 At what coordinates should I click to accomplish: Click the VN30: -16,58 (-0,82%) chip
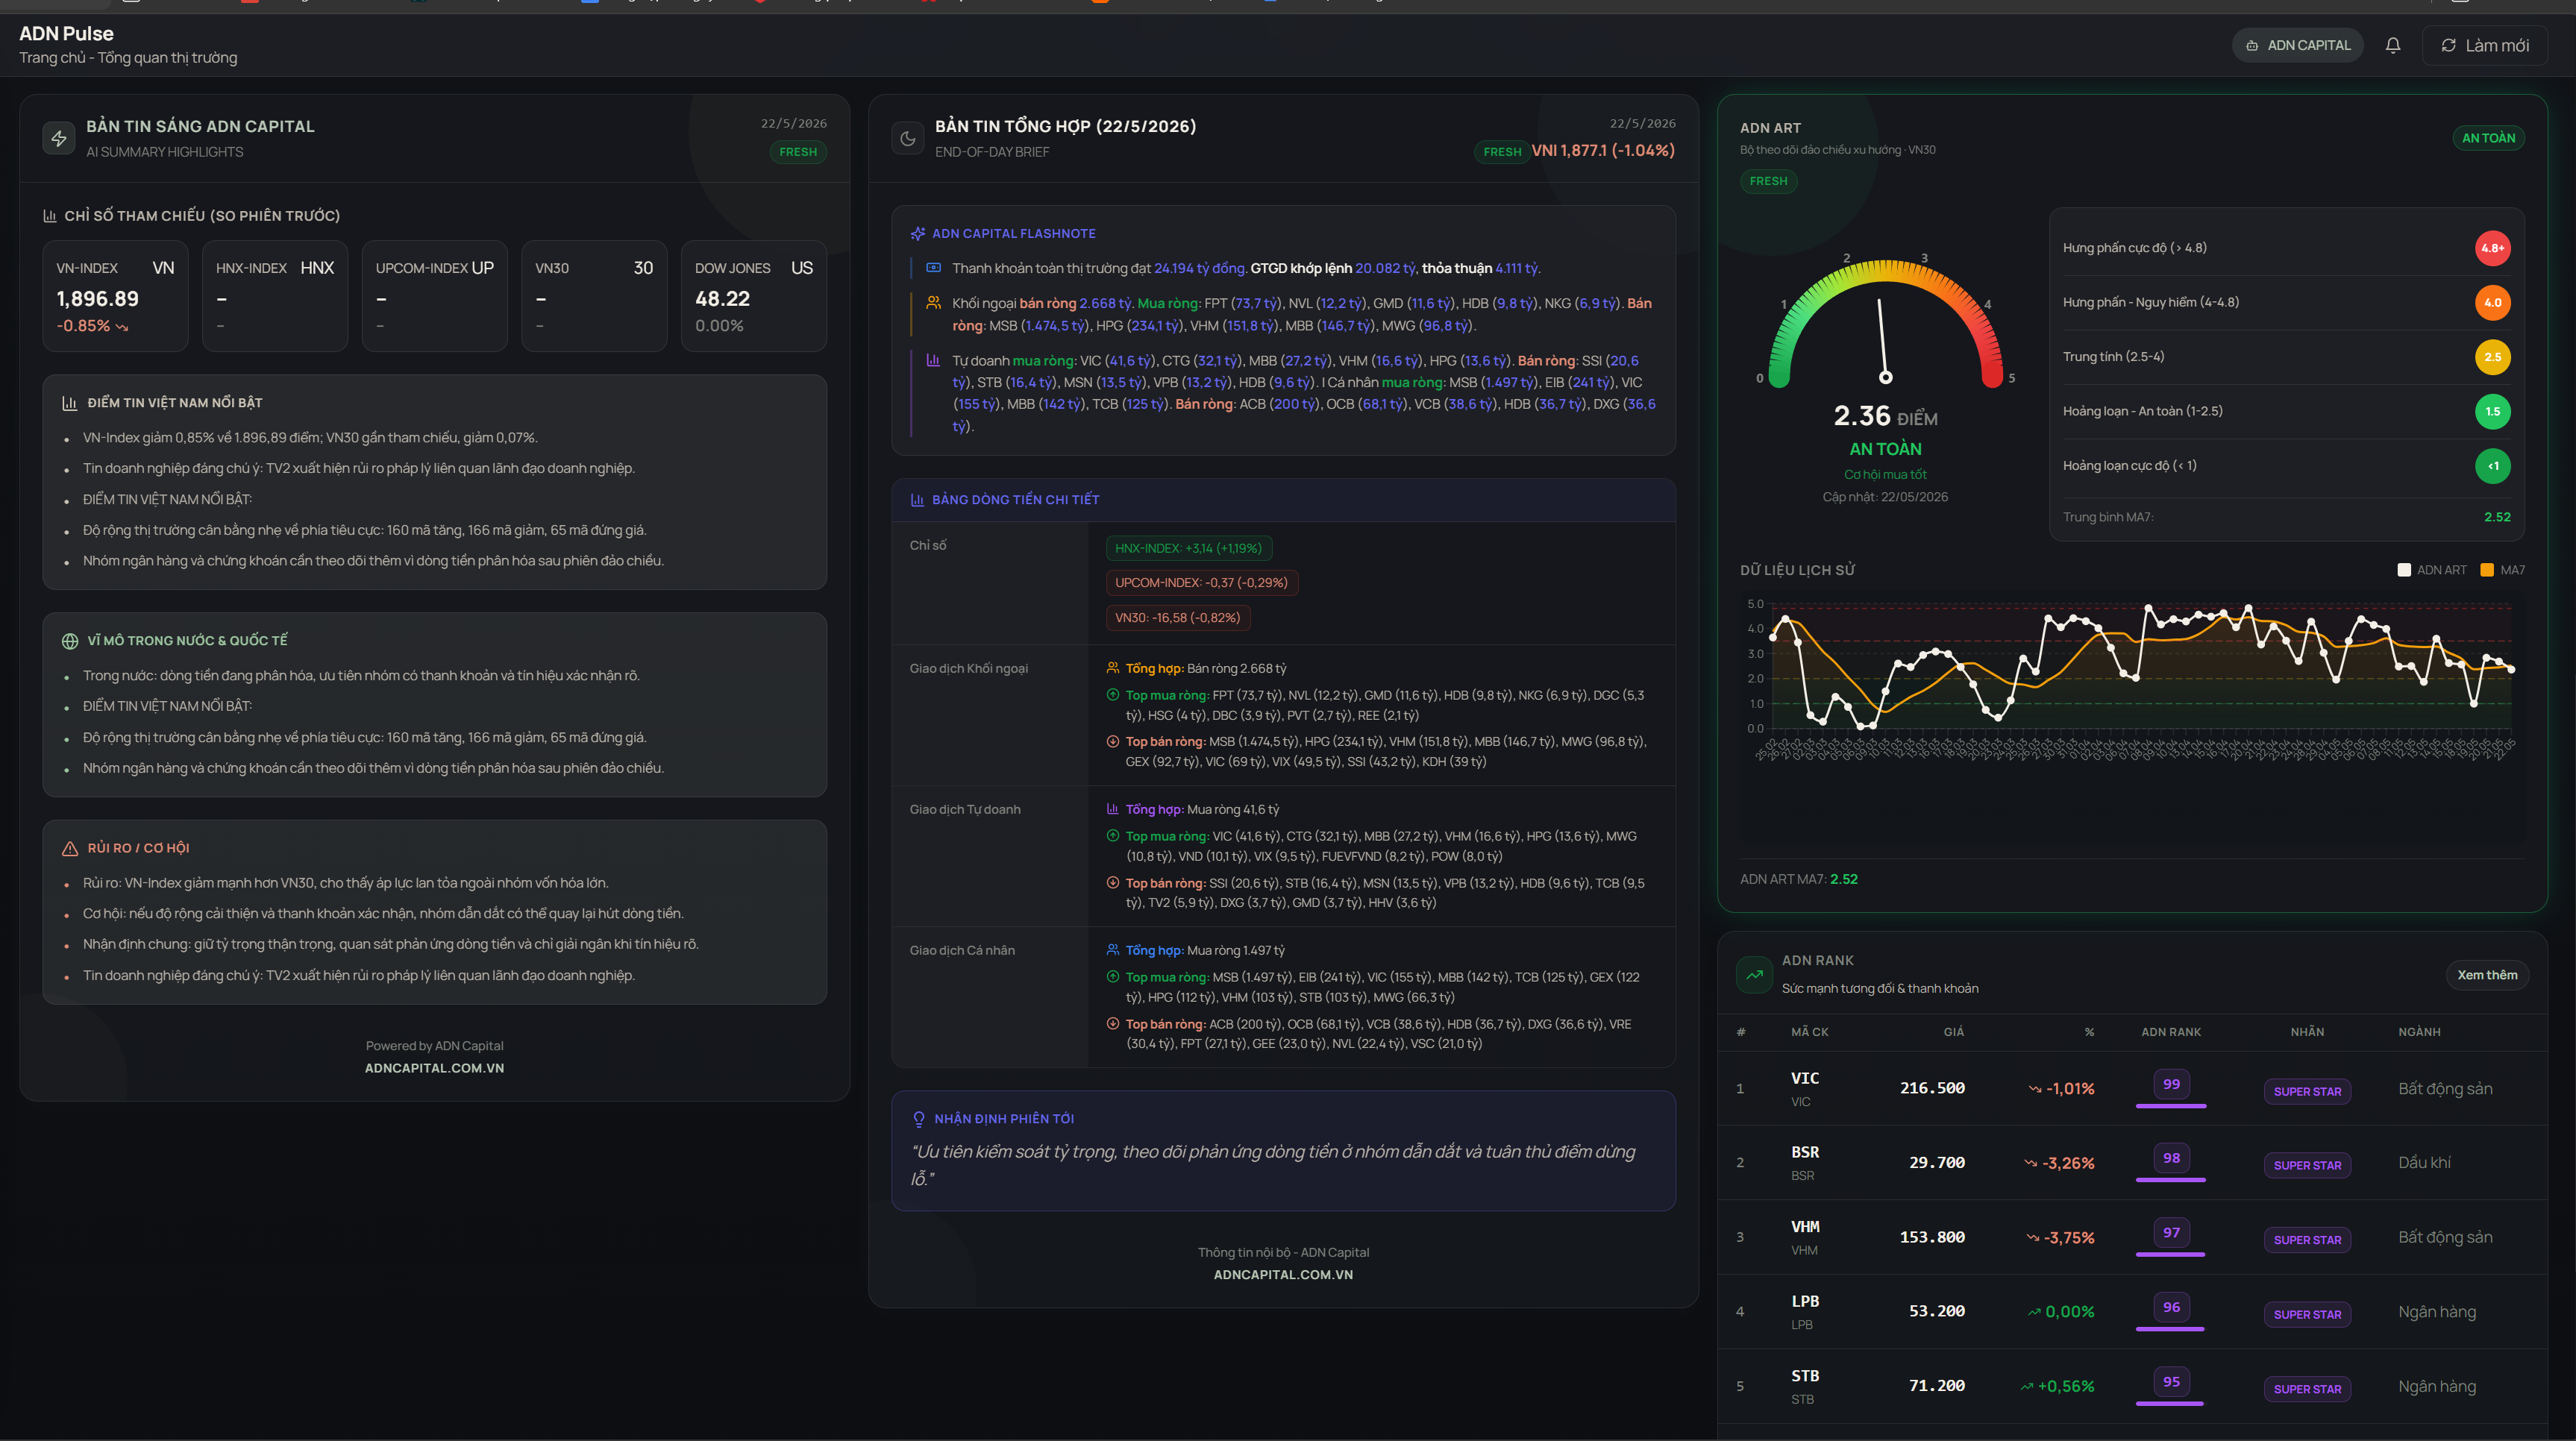[1177, 618]
